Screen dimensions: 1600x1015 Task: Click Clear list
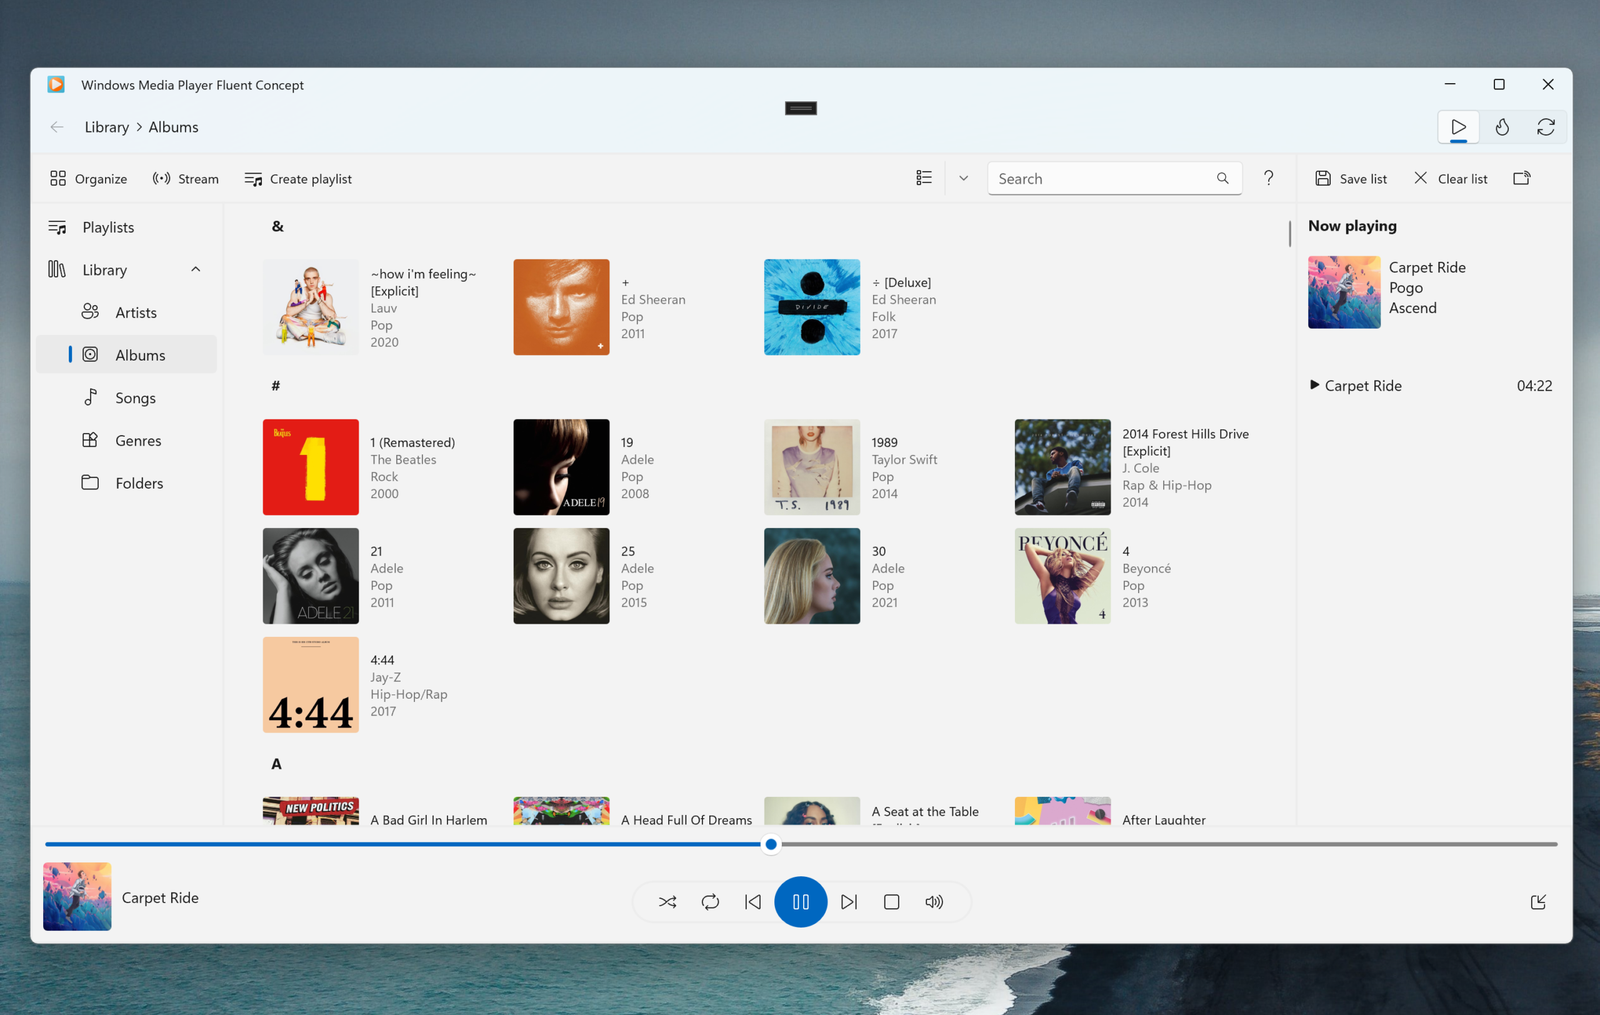[1451, 179]
